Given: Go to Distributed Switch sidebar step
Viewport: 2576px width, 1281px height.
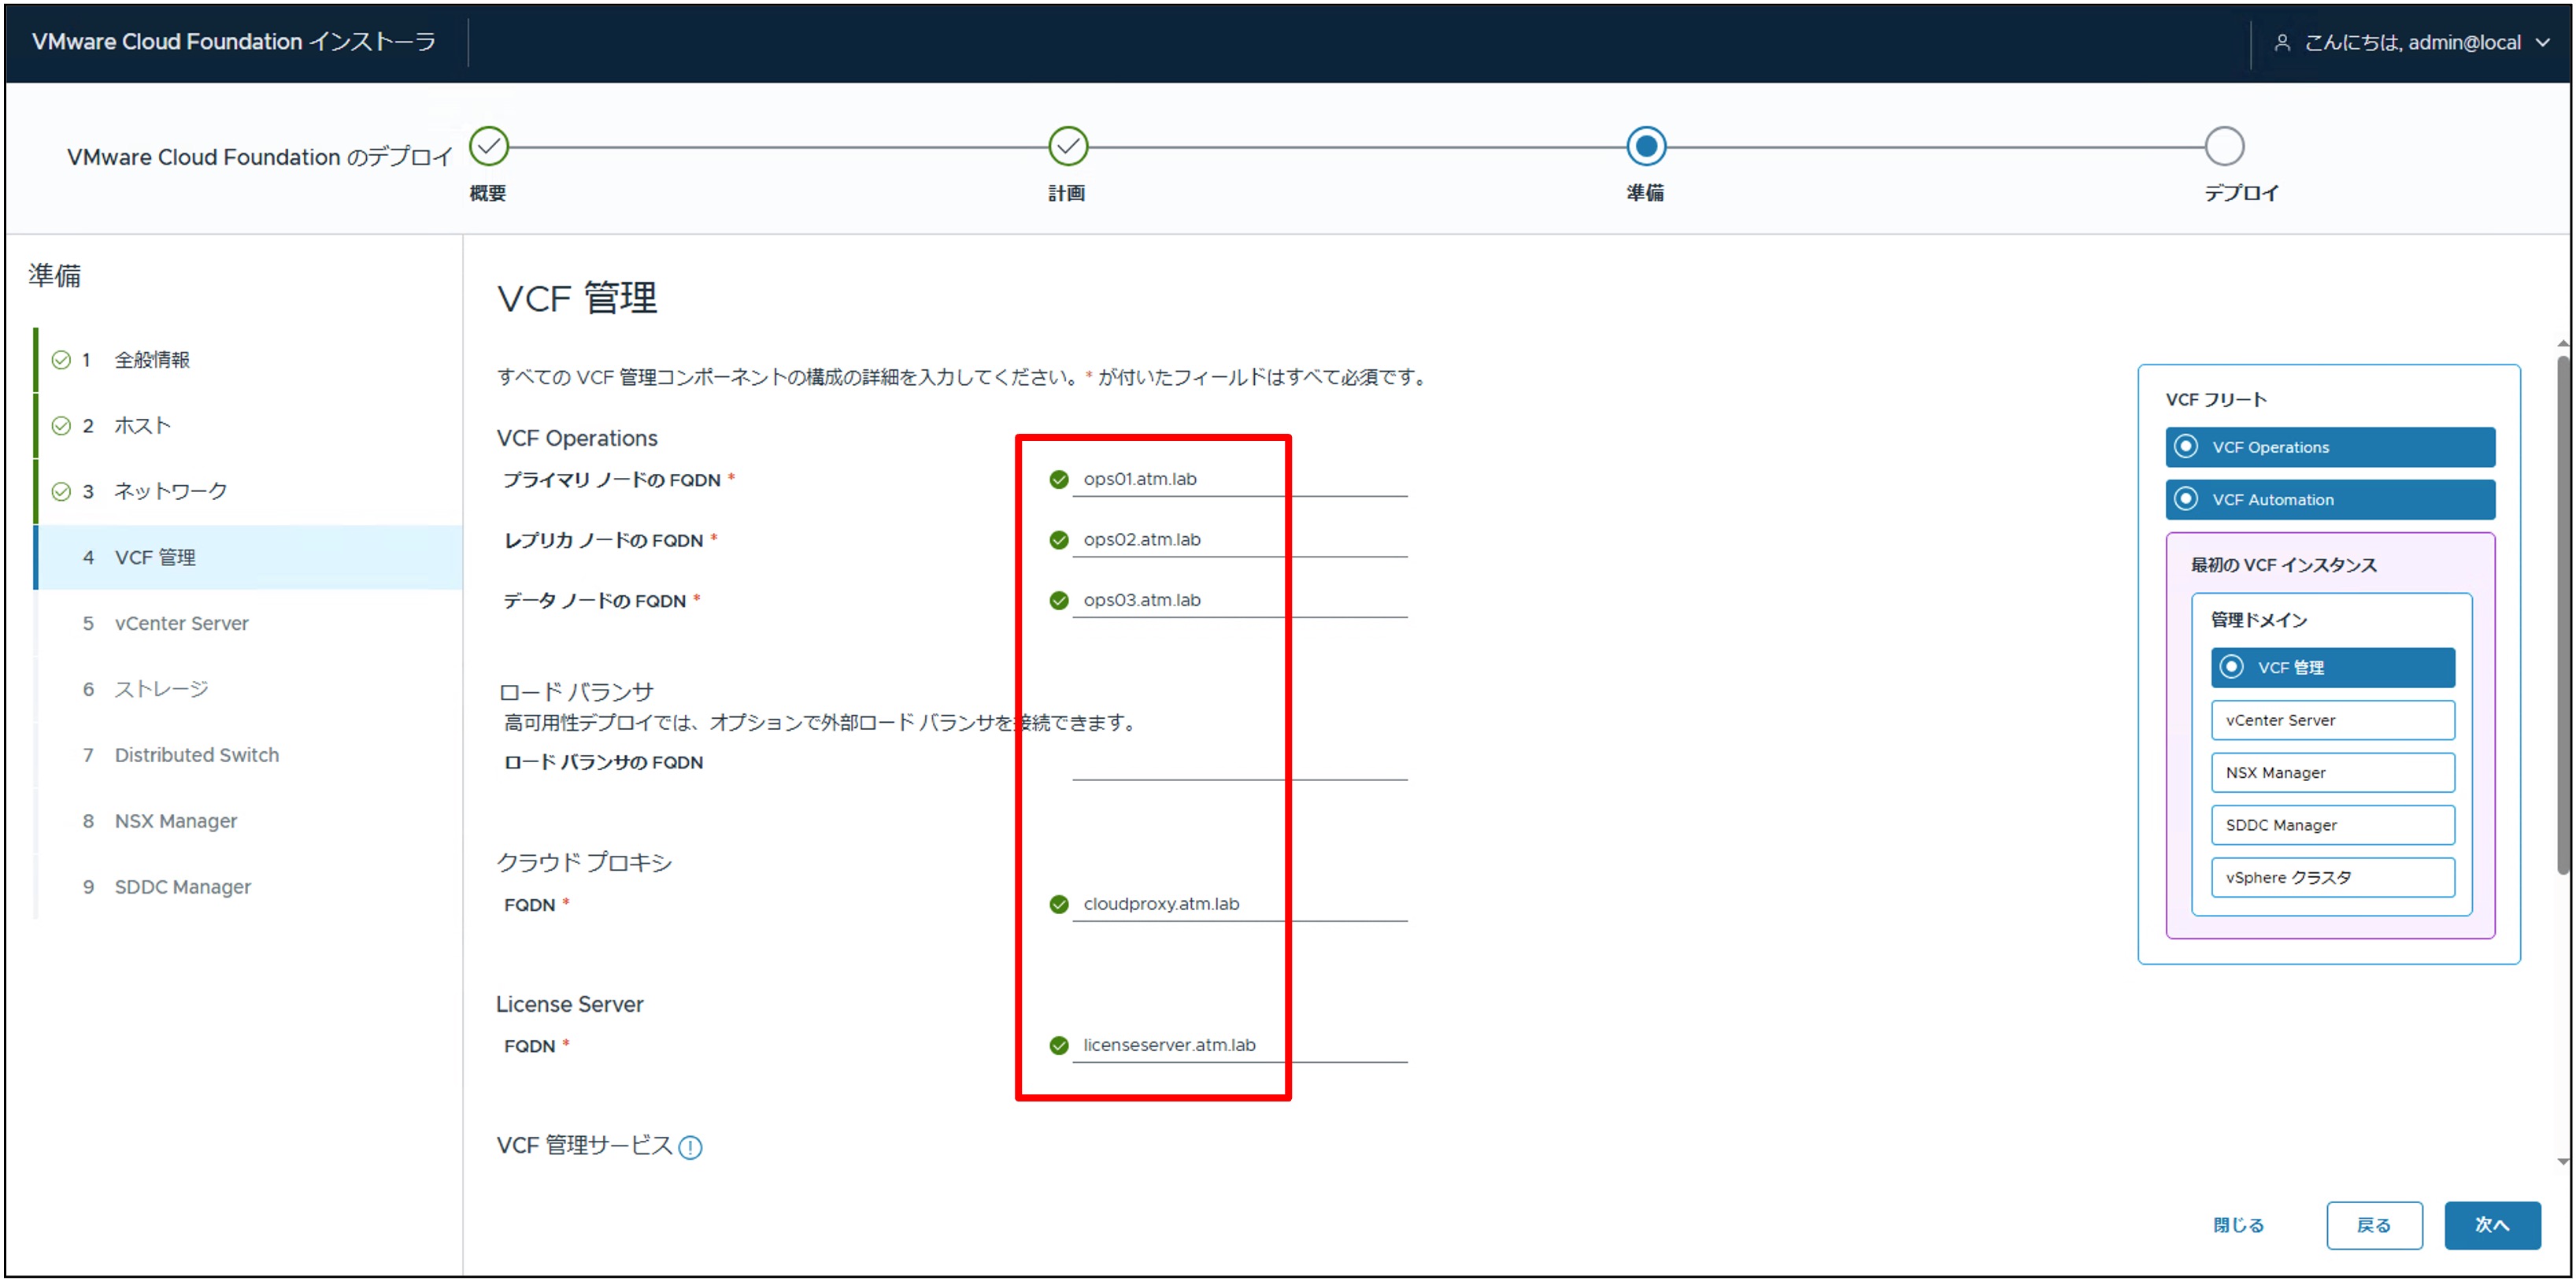Looking at the screenshot, I should 248,755.
